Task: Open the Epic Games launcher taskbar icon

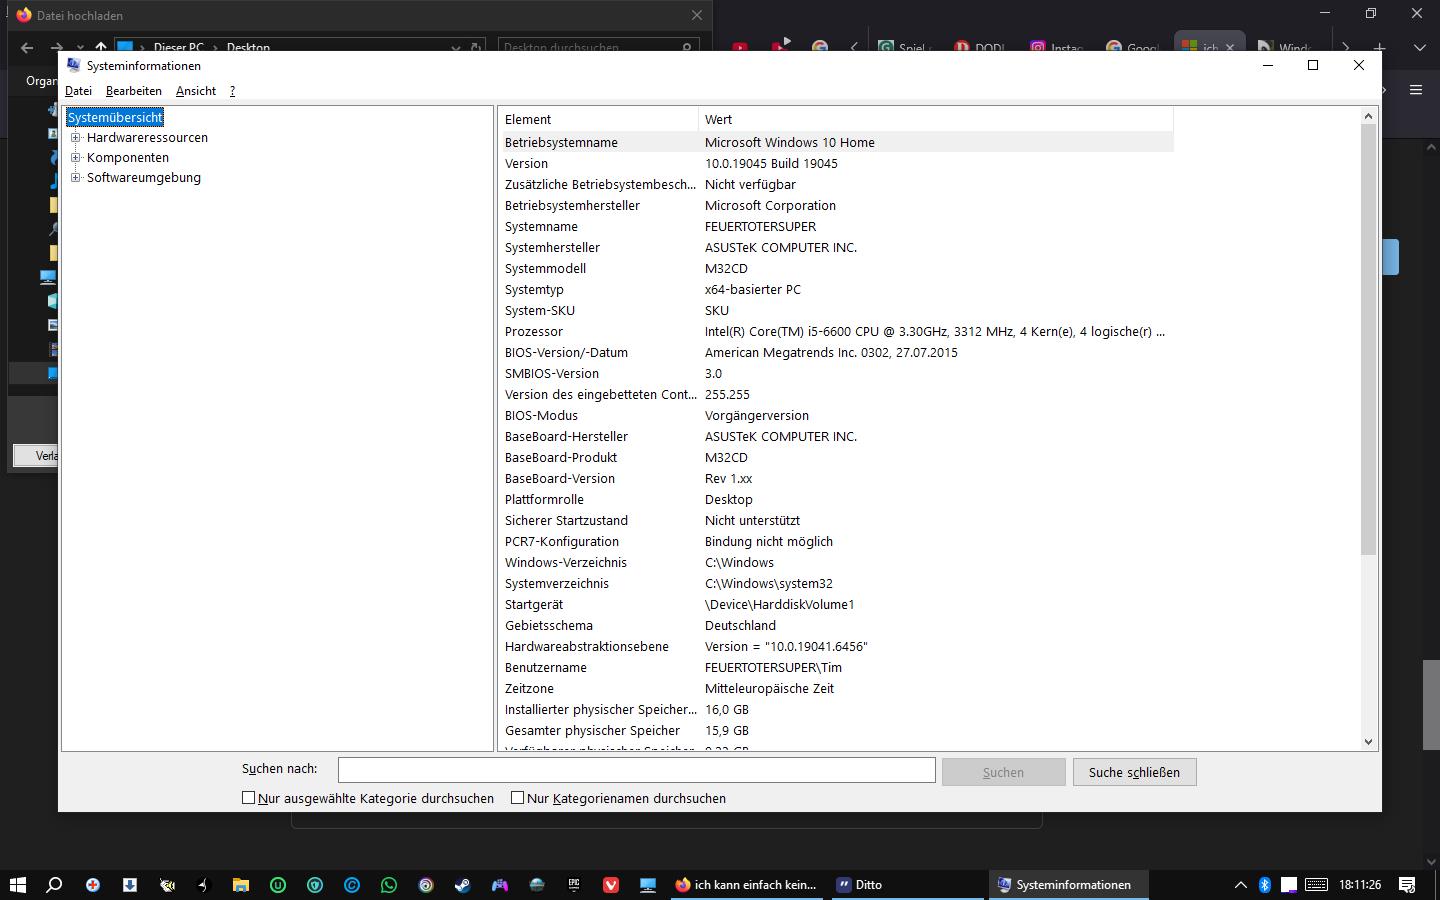Action: [x=574, y=885]
